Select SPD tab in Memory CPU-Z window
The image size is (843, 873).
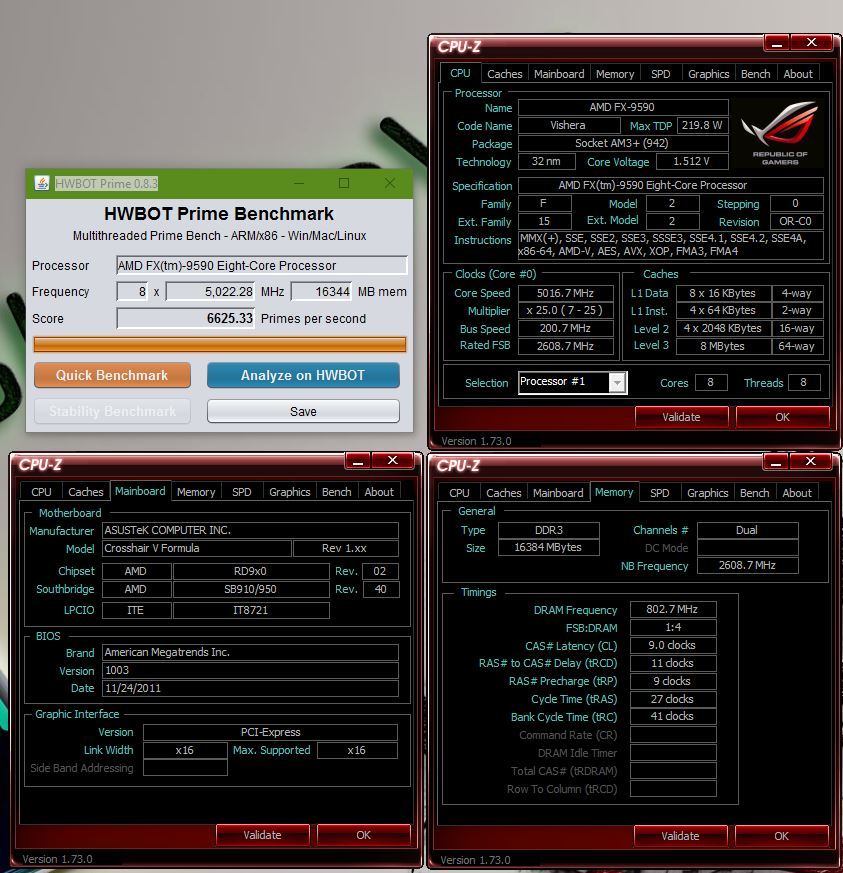tap(660, 493)
